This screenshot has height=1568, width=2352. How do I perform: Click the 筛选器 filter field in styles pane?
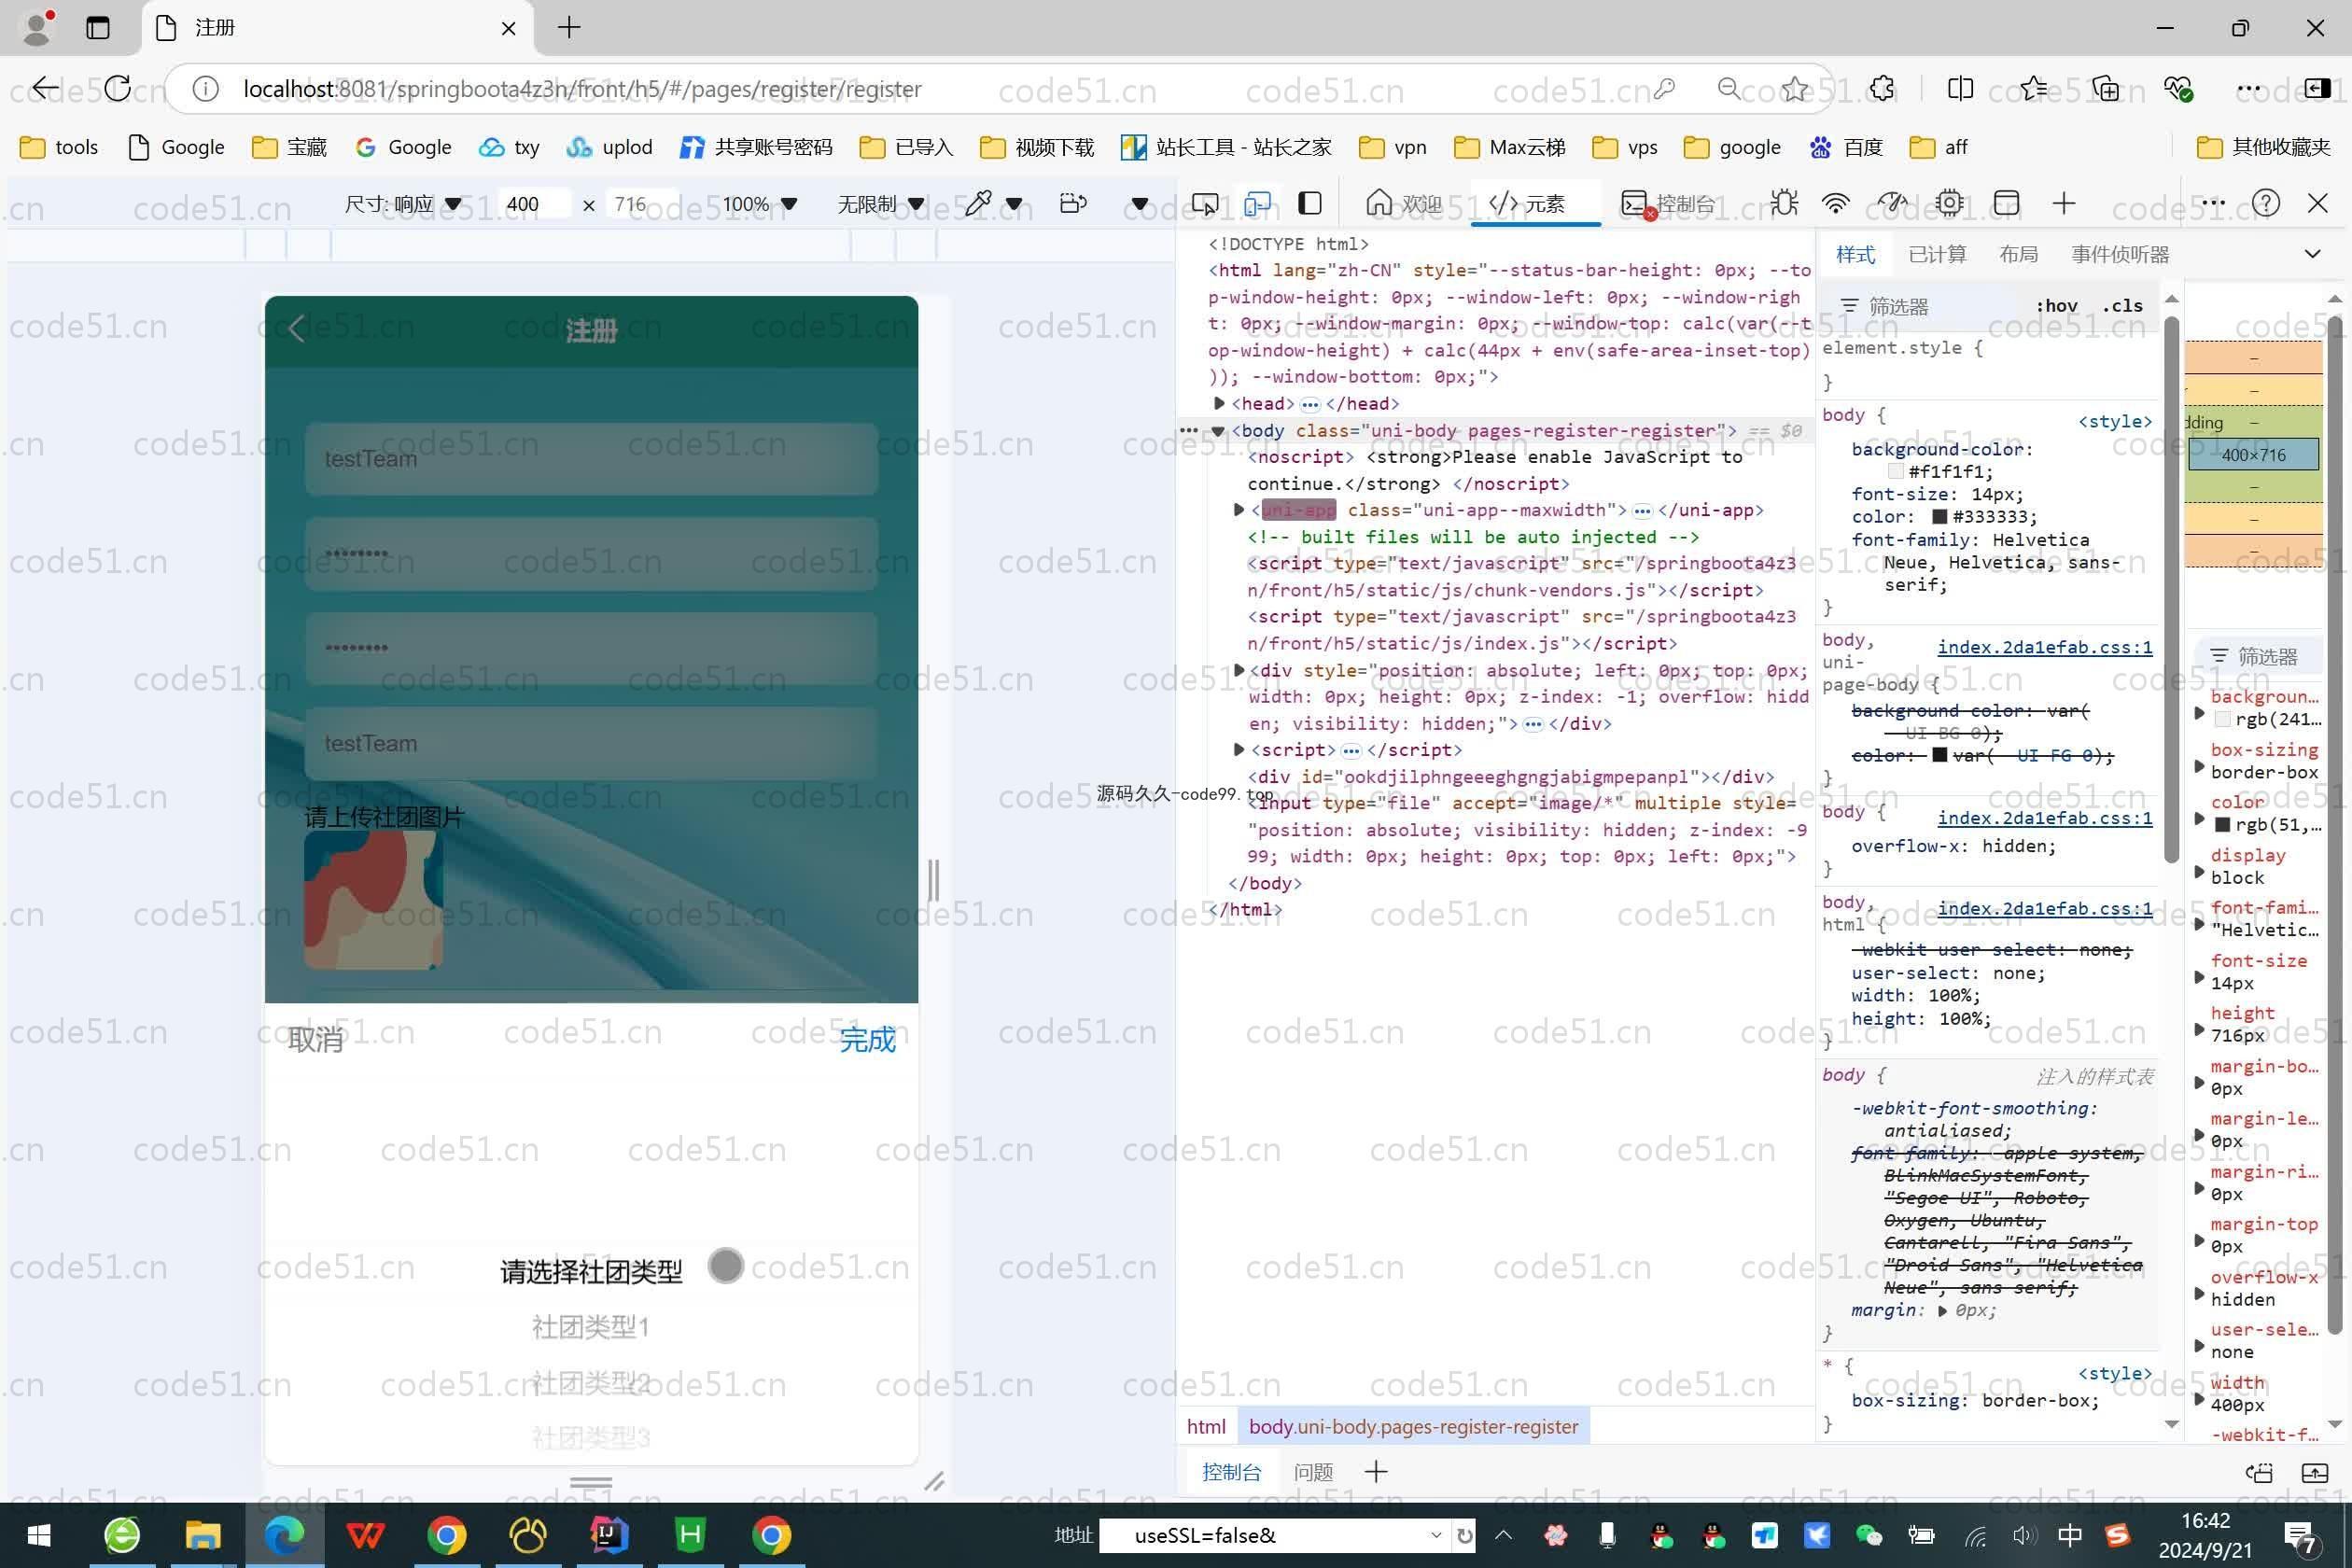point(1925,306)
